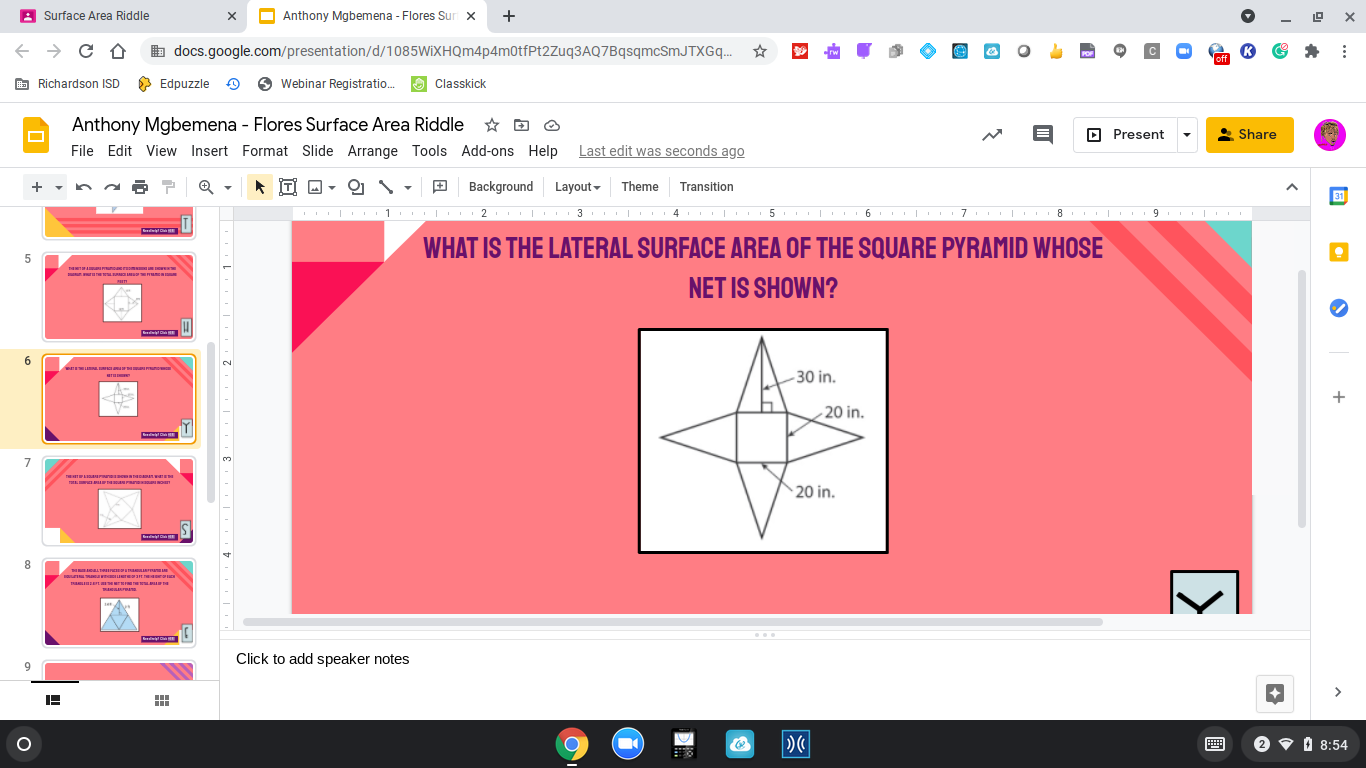
Task: Expand the Layout dropdown
Action: pos(577,187)
